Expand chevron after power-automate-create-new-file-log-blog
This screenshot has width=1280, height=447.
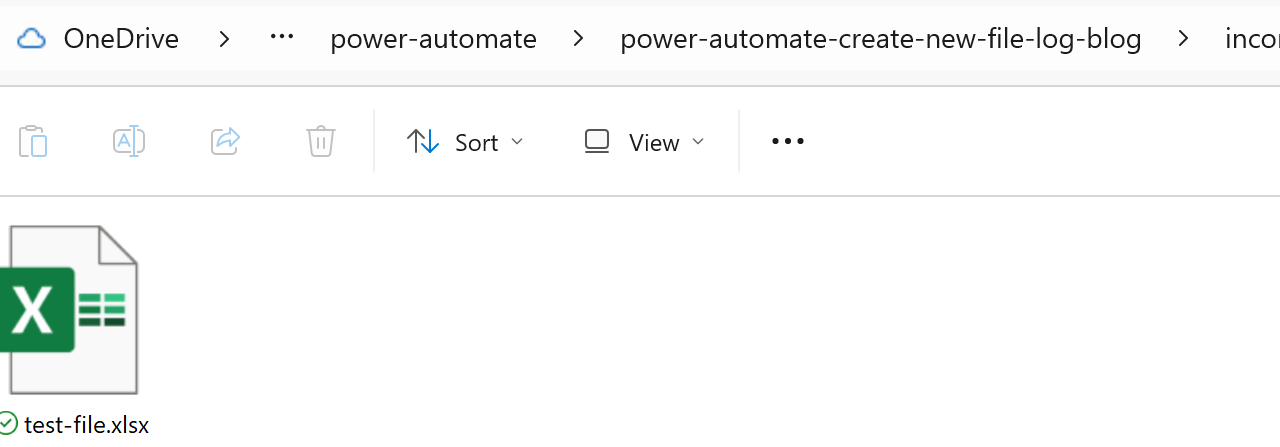pyautogui.click(x=1184, y=39)
